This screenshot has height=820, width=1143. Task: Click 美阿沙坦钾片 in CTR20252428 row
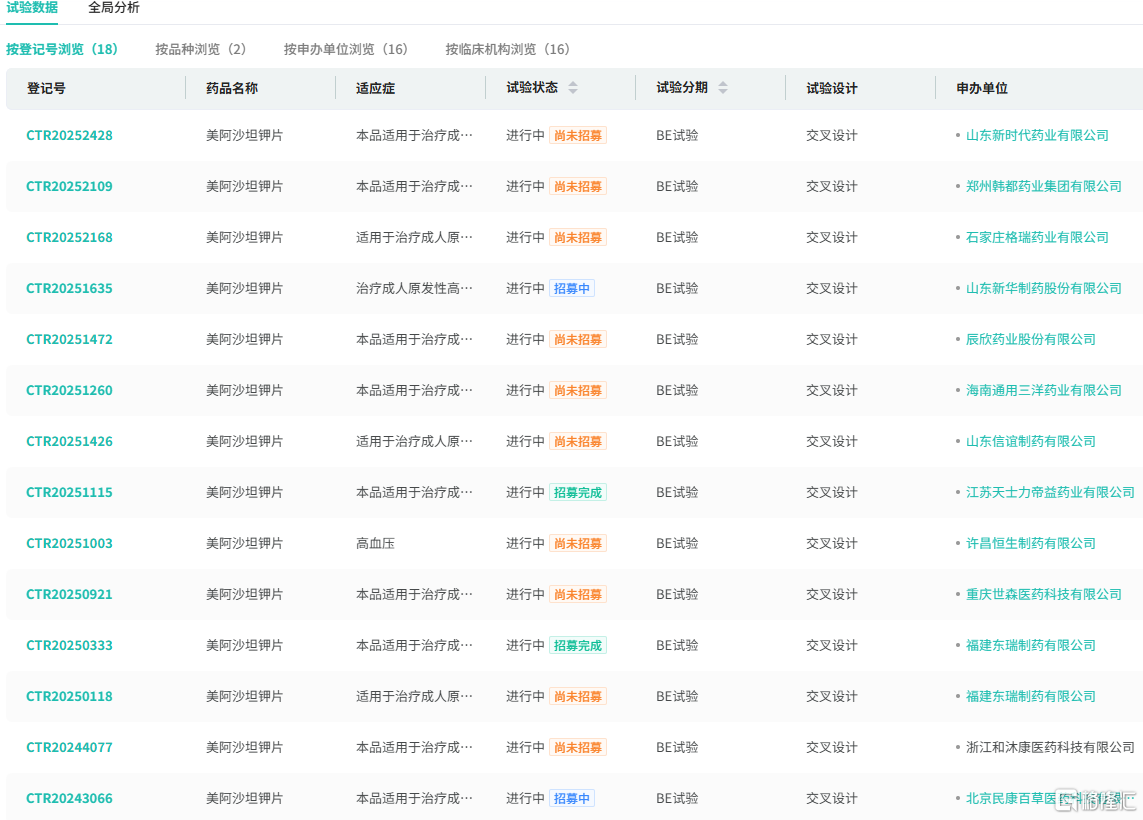point(244,136)
